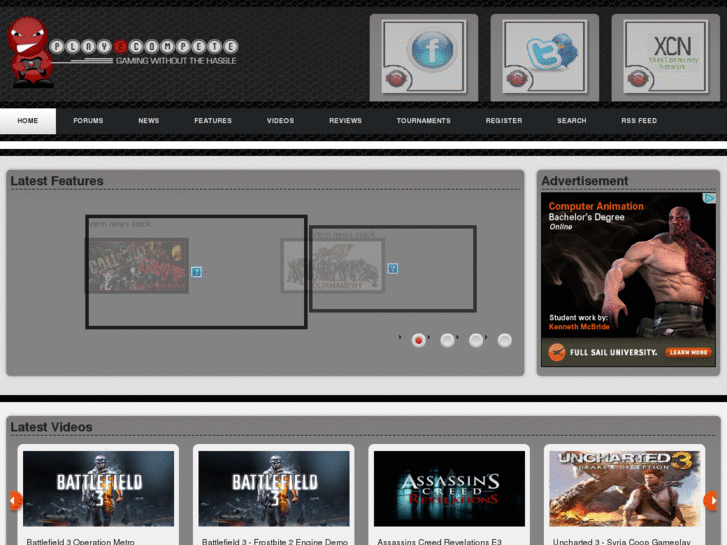Open the Assassin's Creed Revelations video thumbnail
Image resolution: width=727 pixels, height=545 pixels.
pos(449,488)
